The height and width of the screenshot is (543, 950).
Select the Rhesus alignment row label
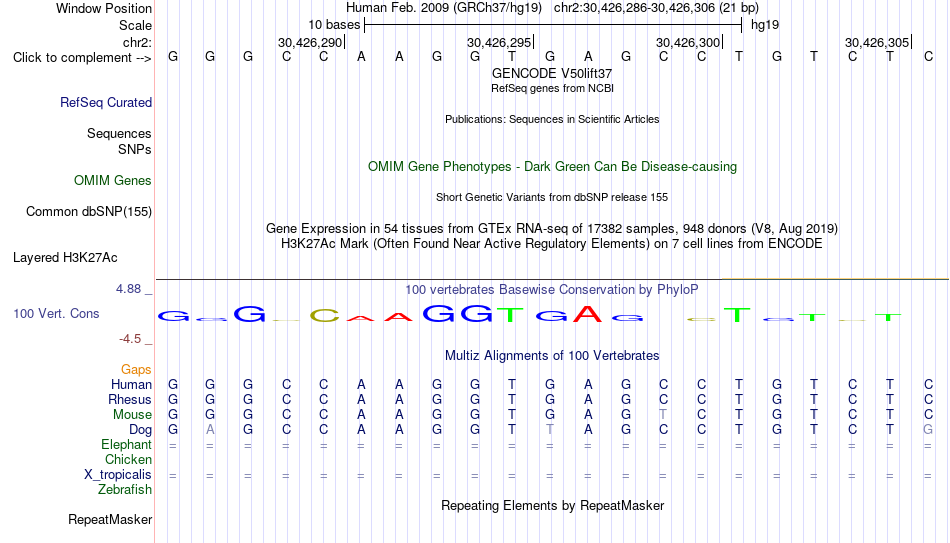130,399
